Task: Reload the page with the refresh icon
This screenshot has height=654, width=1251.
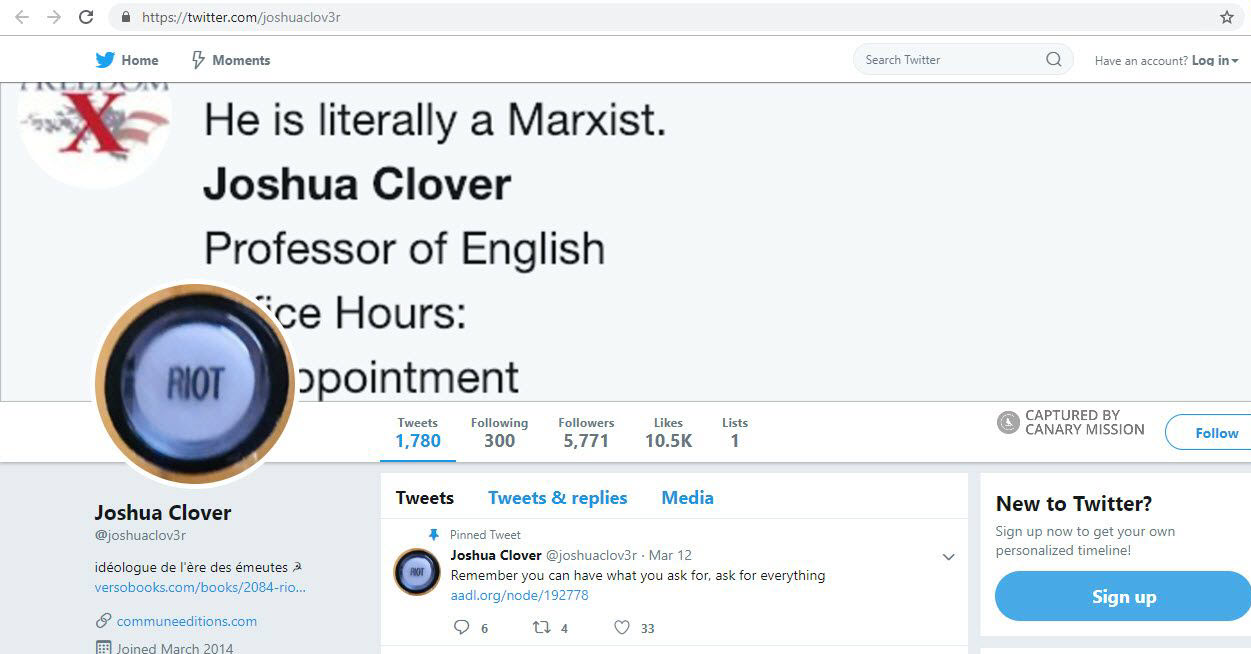Action: point(86,17)
